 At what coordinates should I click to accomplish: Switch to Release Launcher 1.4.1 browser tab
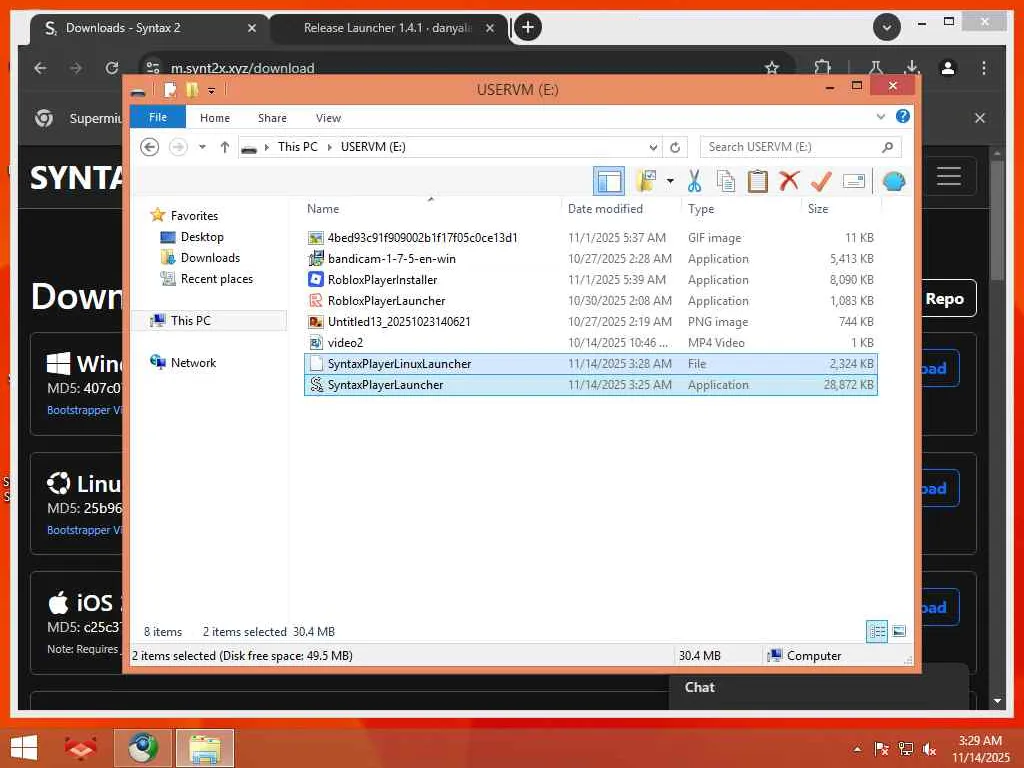386,28
